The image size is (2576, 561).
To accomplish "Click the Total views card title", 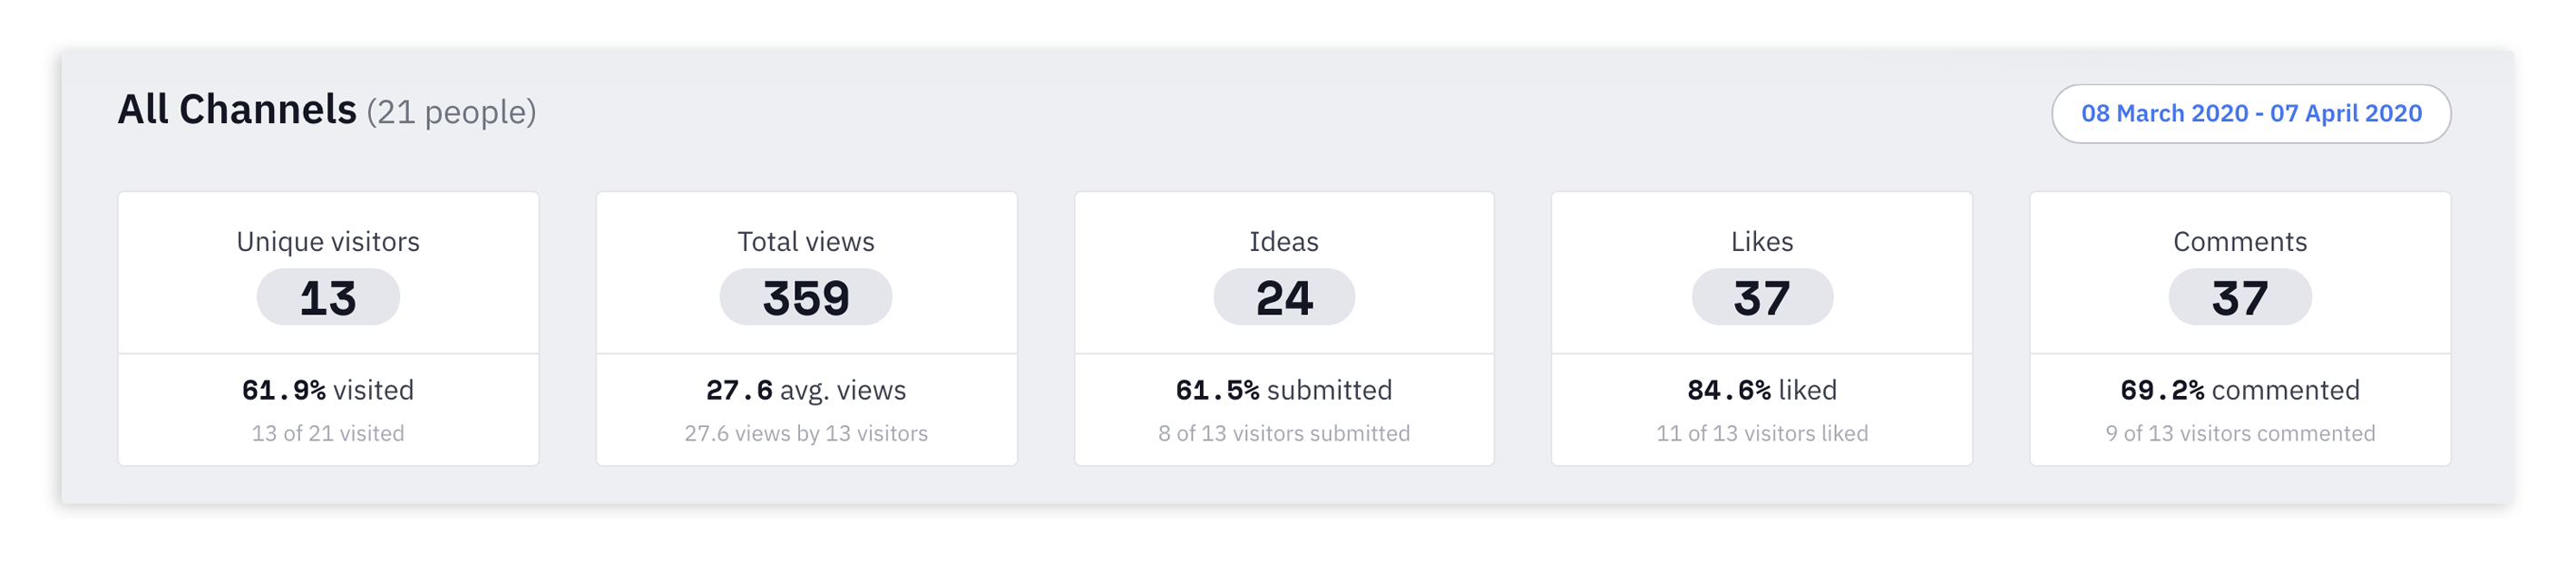I will coord(806,241).
